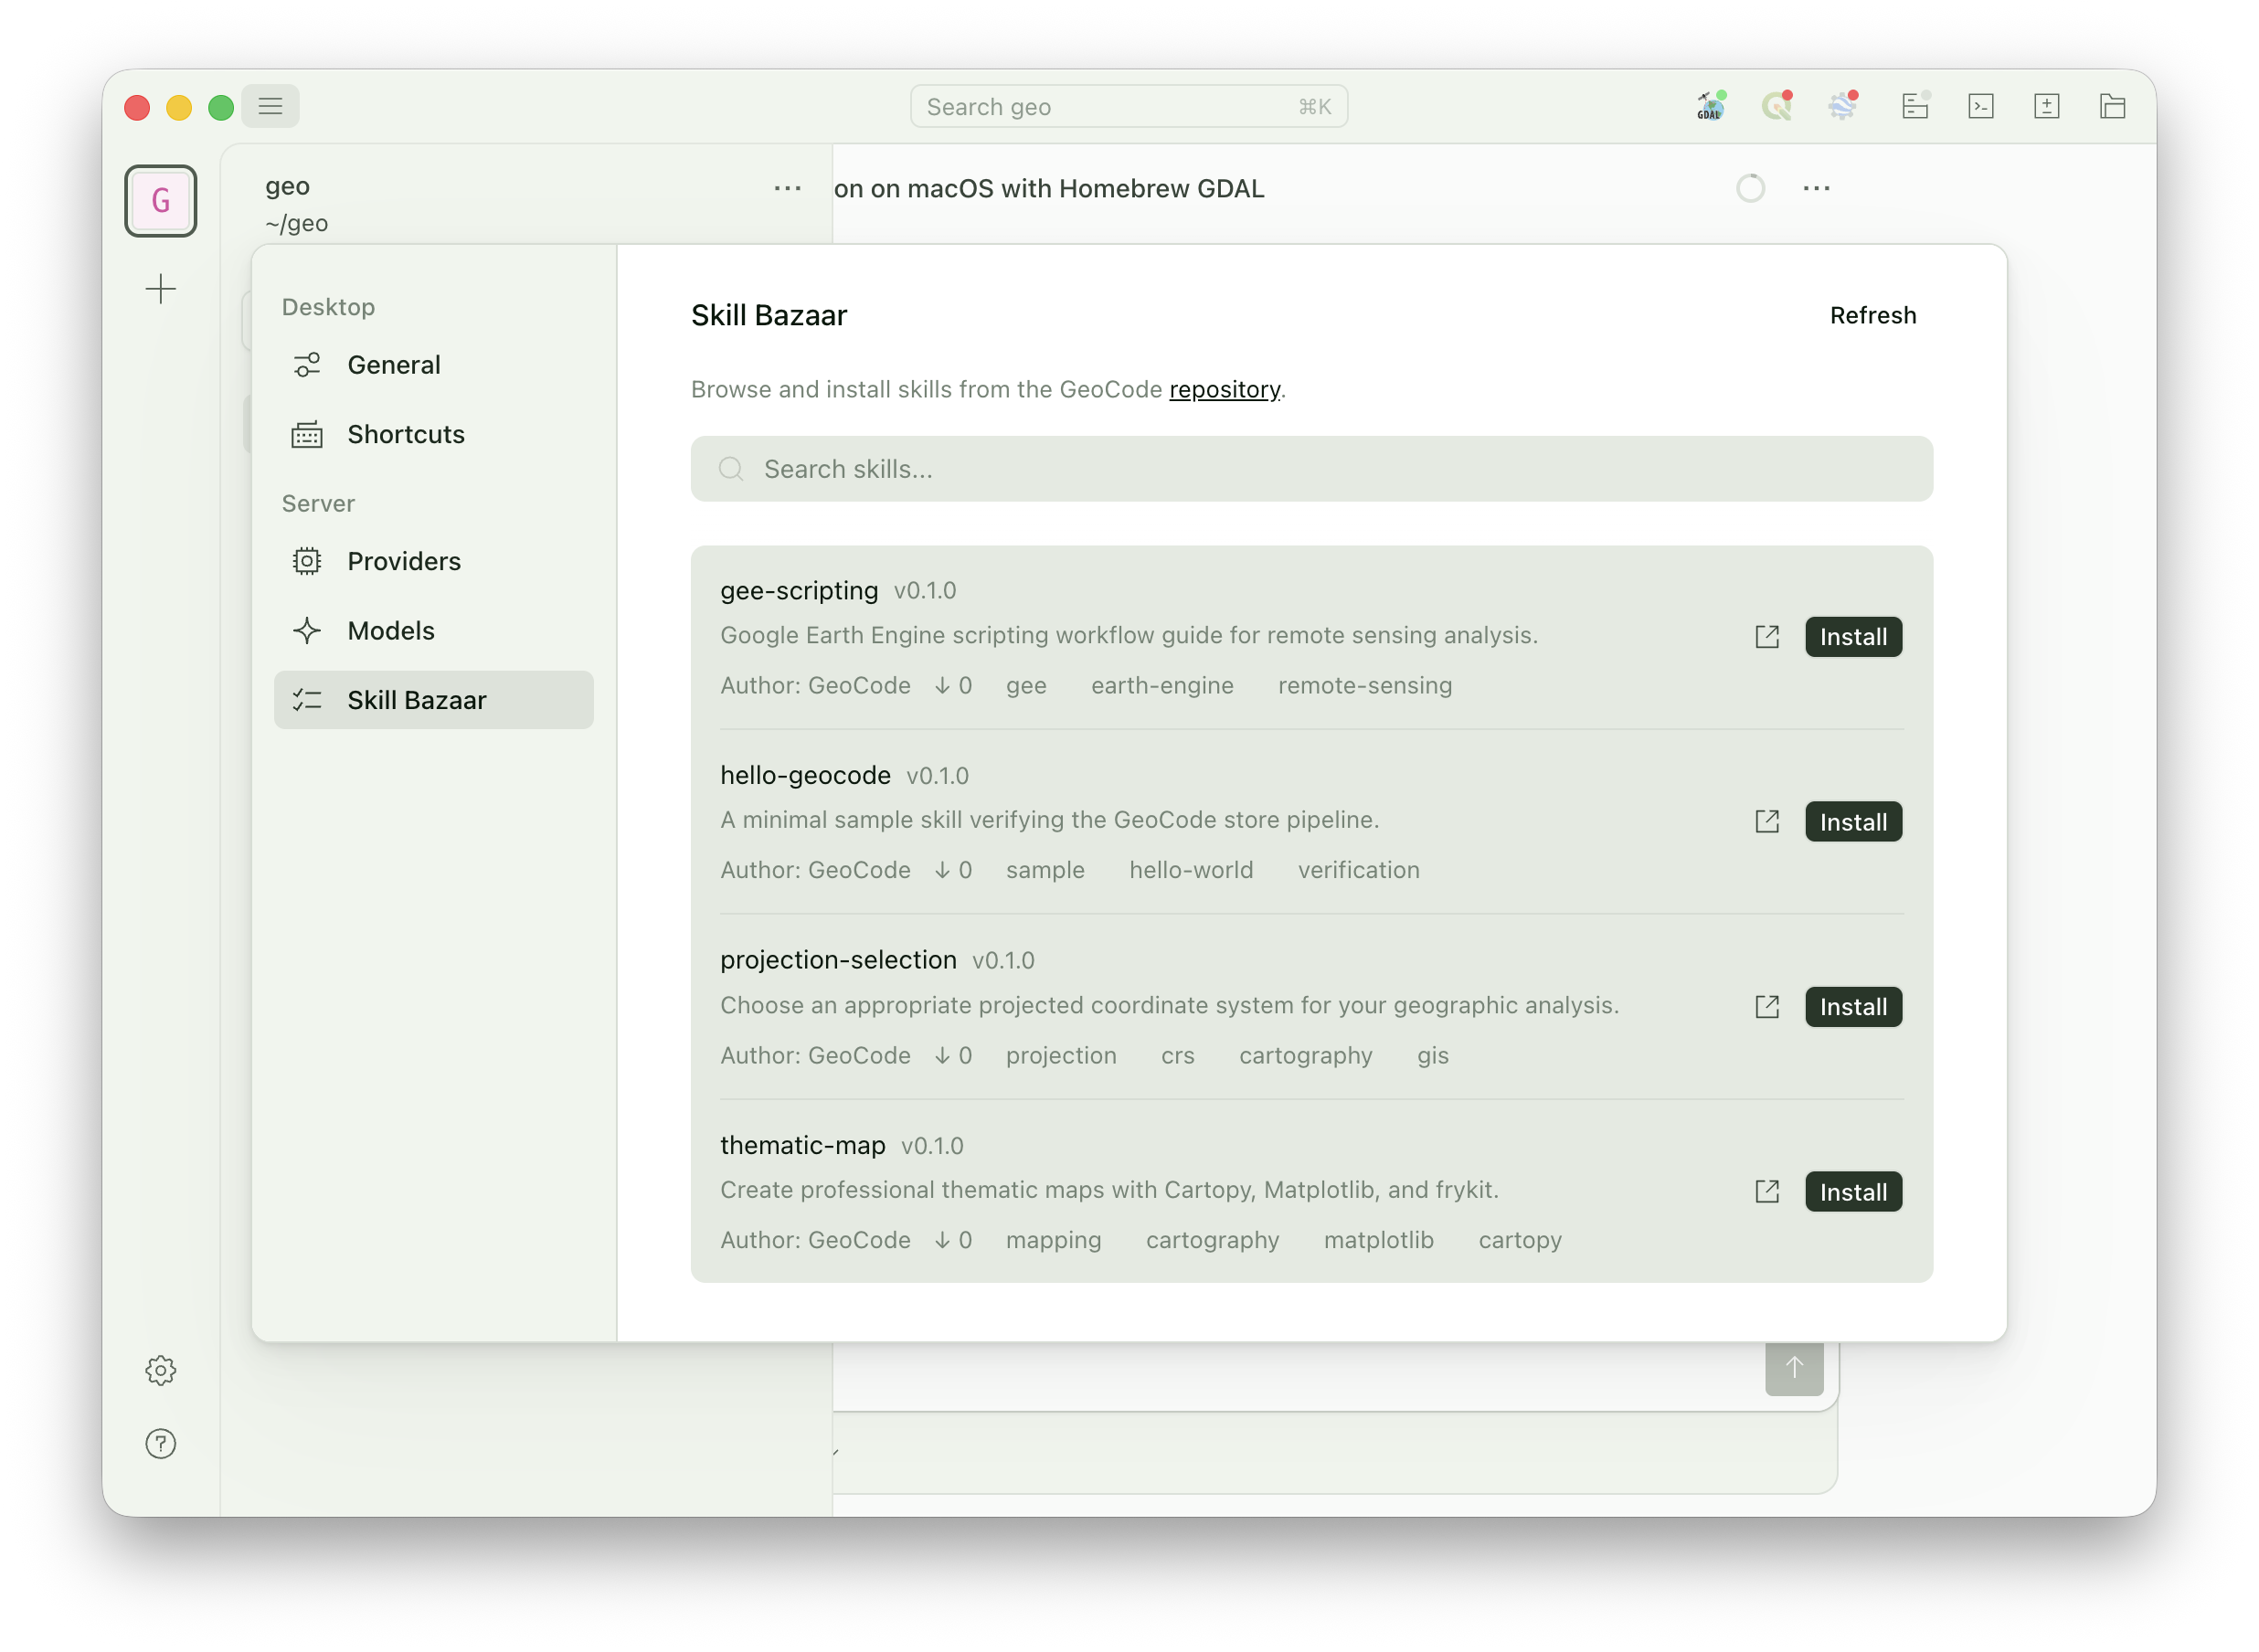Click the Search geo field in the title bar
This screenshot has height=1652, width=2259.
point(1129,106)
